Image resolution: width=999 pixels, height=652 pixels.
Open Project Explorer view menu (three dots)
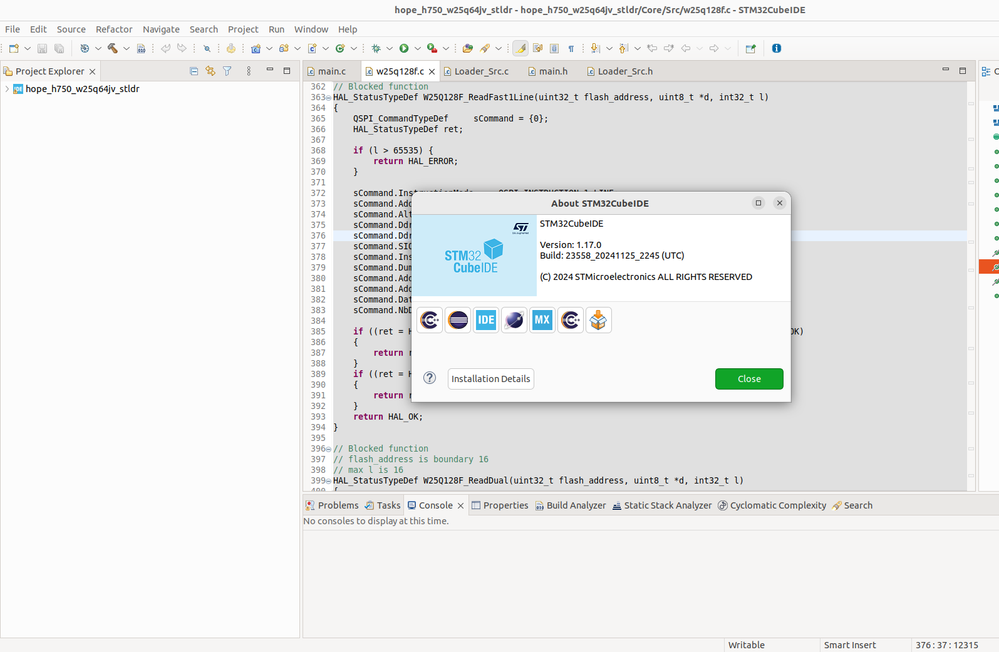[248, 71]
